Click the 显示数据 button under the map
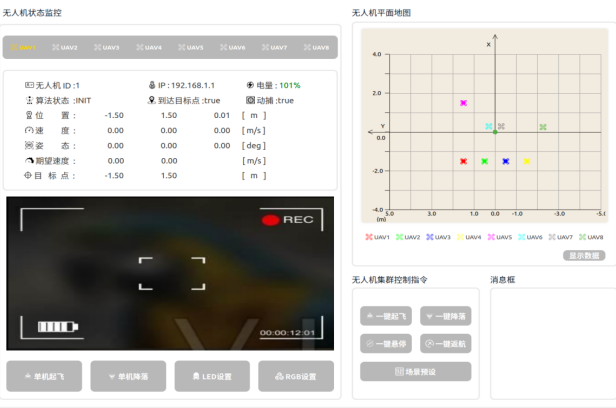 584,256
